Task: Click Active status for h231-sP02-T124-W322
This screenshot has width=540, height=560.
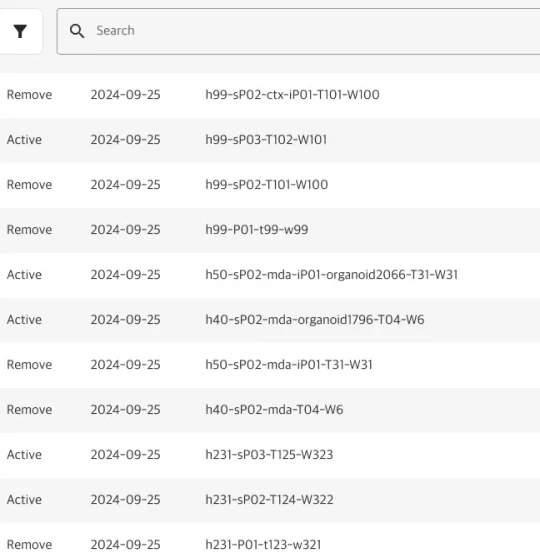Action: [x=24, y=500]
